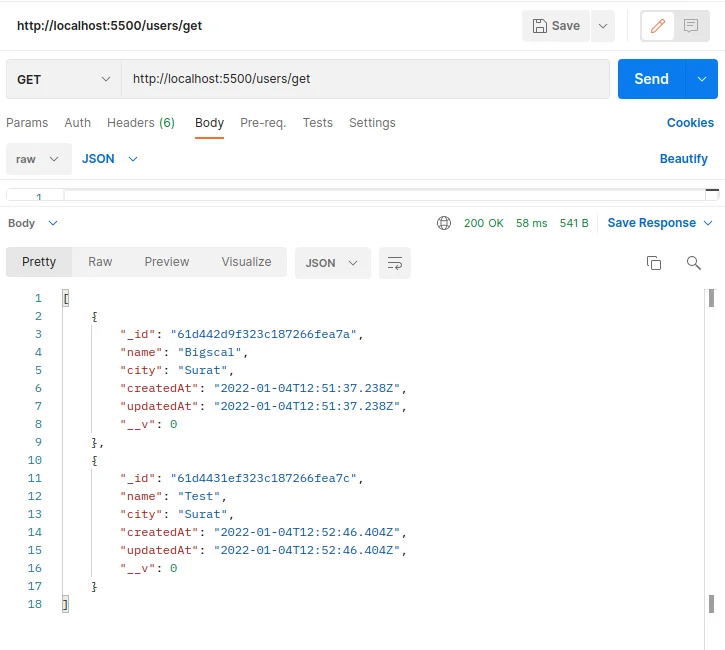Screen dimensions: 725x650
Task: Switch to the Headers (6) tab
Action: pyautogui.click(x=141, y=123)
